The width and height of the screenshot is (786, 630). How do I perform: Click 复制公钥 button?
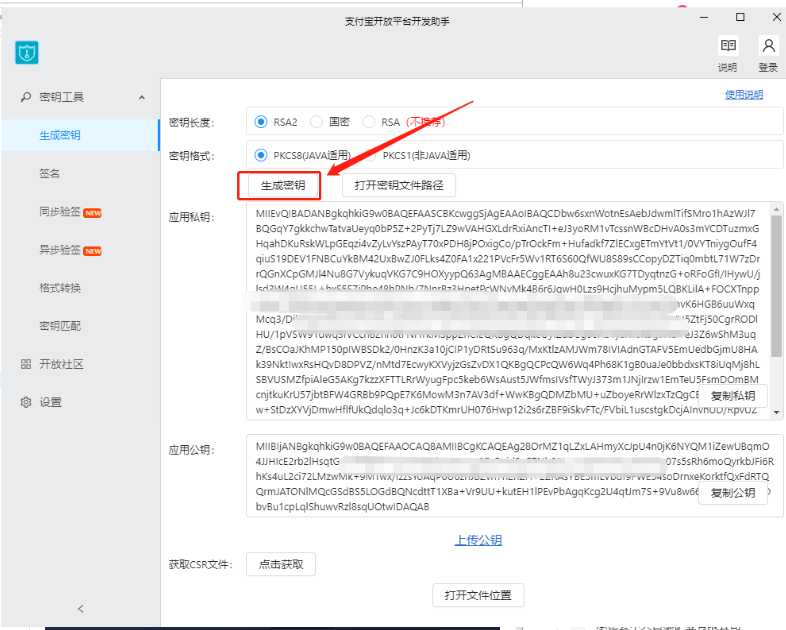(x=733, y=493)
